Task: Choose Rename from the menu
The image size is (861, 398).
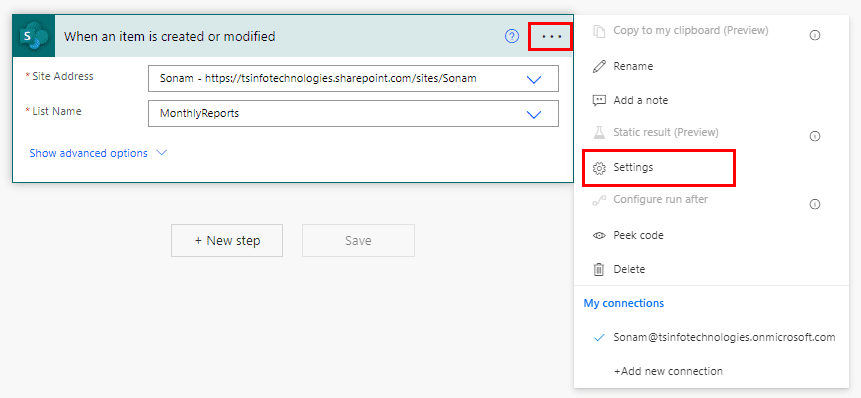Action: 633,66
